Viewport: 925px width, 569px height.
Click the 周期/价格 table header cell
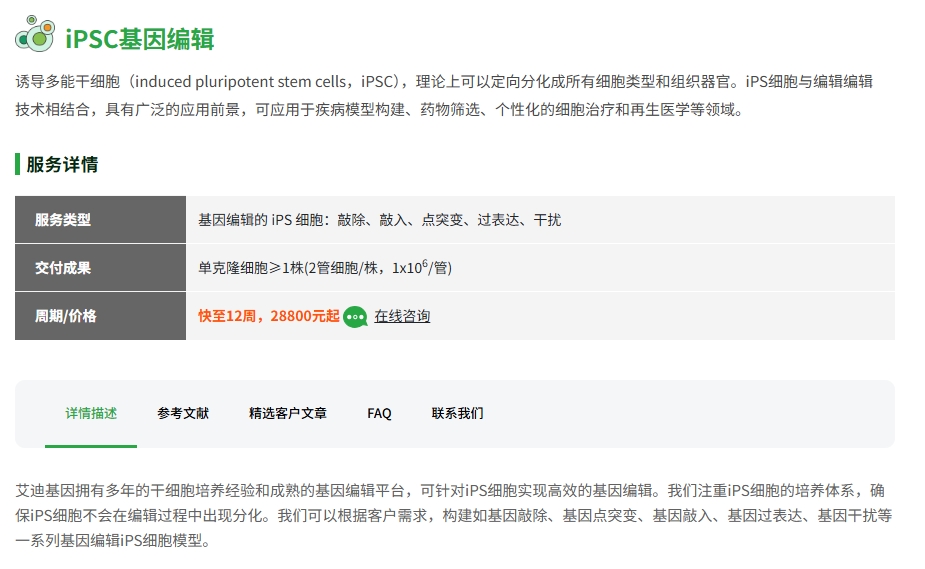pyautogui.click(x=100, y=316)
